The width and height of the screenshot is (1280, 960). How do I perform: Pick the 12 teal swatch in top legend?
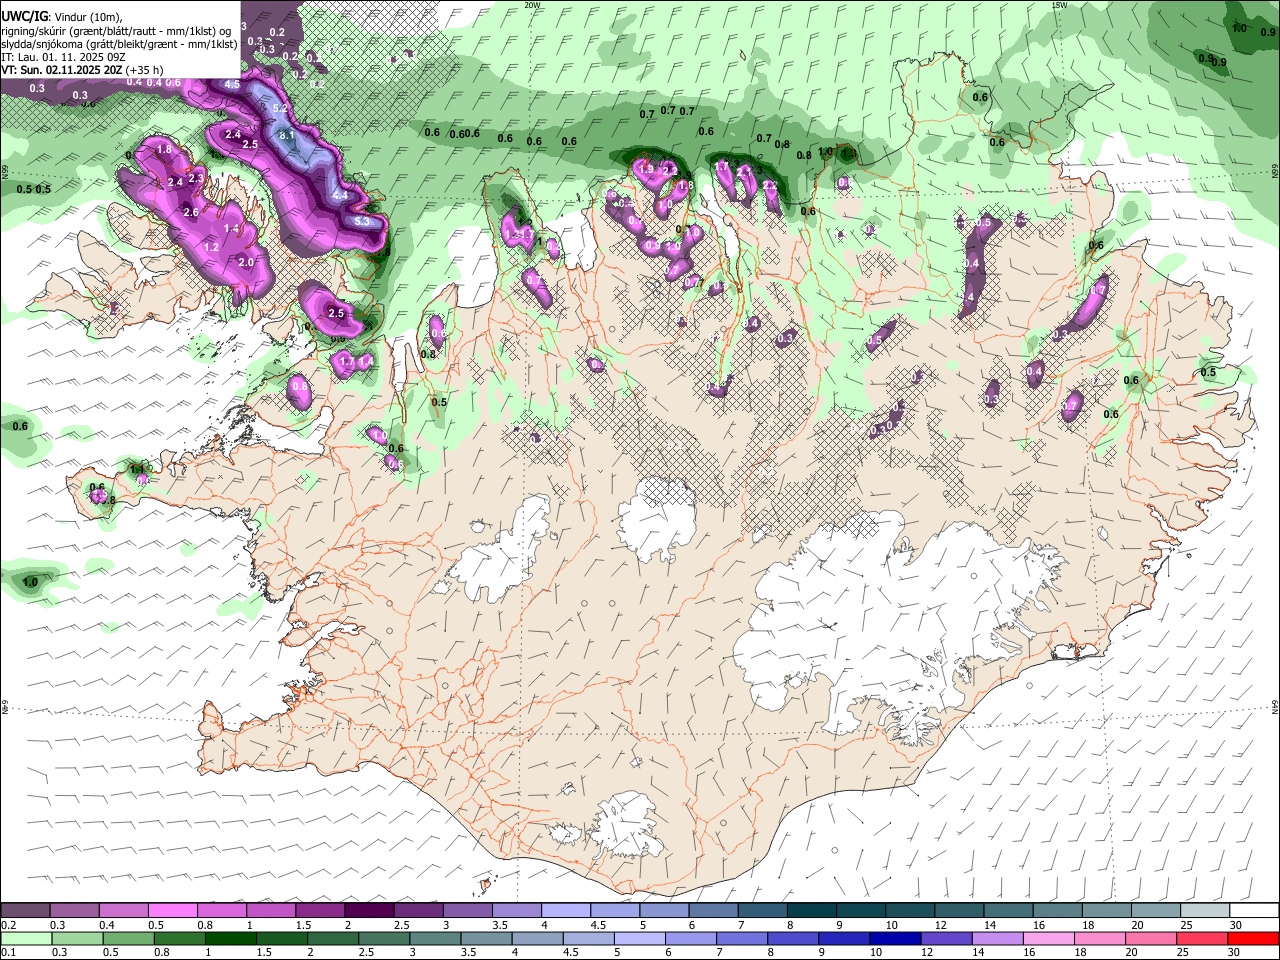point(959,911)
